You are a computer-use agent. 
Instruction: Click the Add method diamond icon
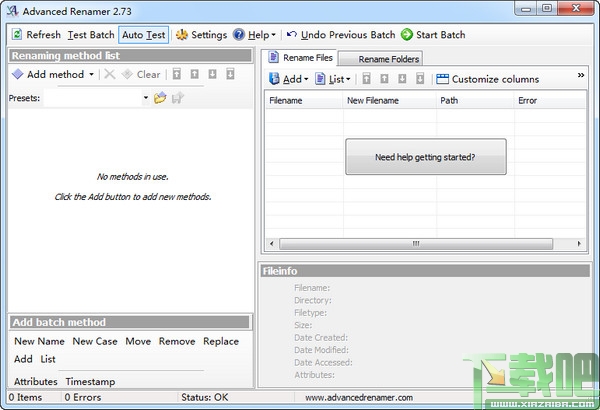point(18,74)
